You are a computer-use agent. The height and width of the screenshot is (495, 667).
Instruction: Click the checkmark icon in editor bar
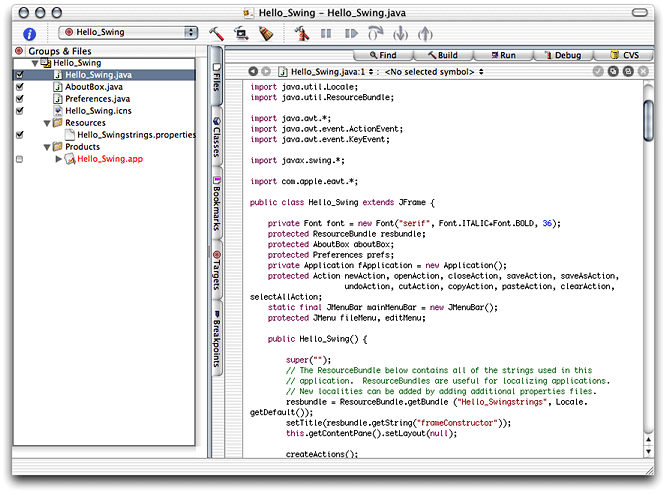[598, 71]
